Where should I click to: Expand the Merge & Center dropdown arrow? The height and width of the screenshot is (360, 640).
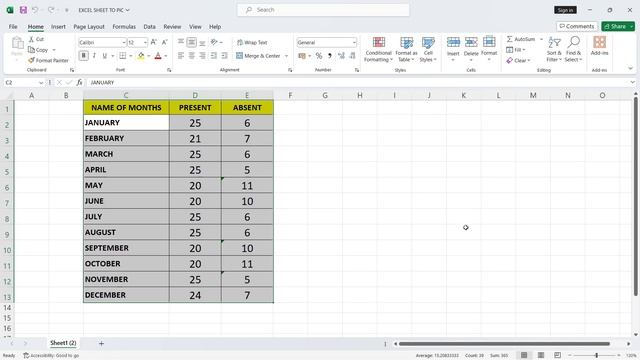point(286,56)
